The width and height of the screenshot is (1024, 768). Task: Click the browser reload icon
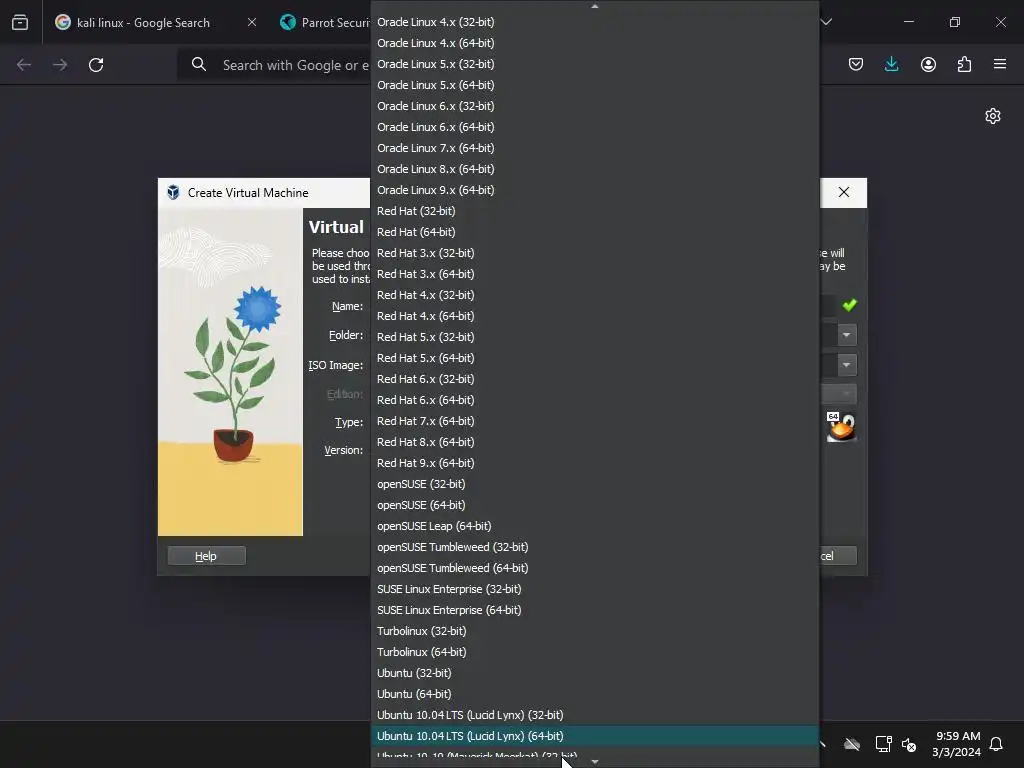coord(96,65)
